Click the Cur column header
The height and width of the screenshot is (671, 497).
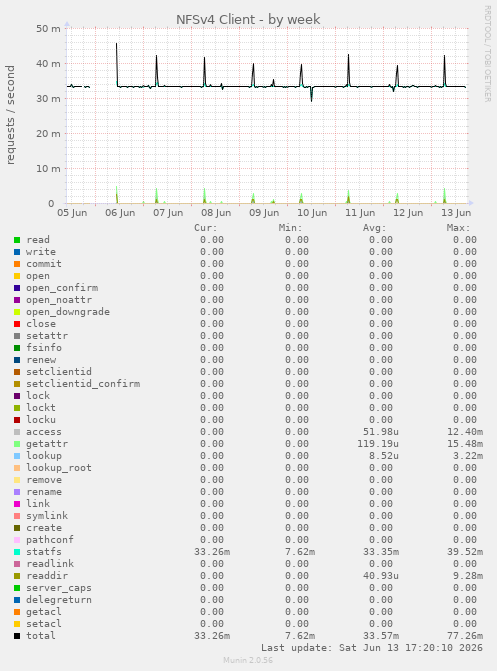(x=206, y=228)
